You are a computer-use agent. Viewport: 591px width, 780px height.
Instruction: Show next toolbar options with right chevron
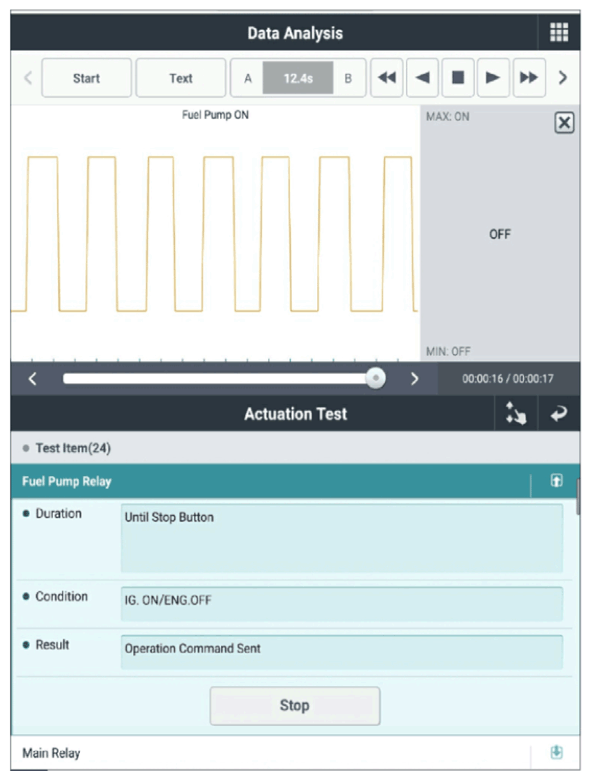[563, 78]
